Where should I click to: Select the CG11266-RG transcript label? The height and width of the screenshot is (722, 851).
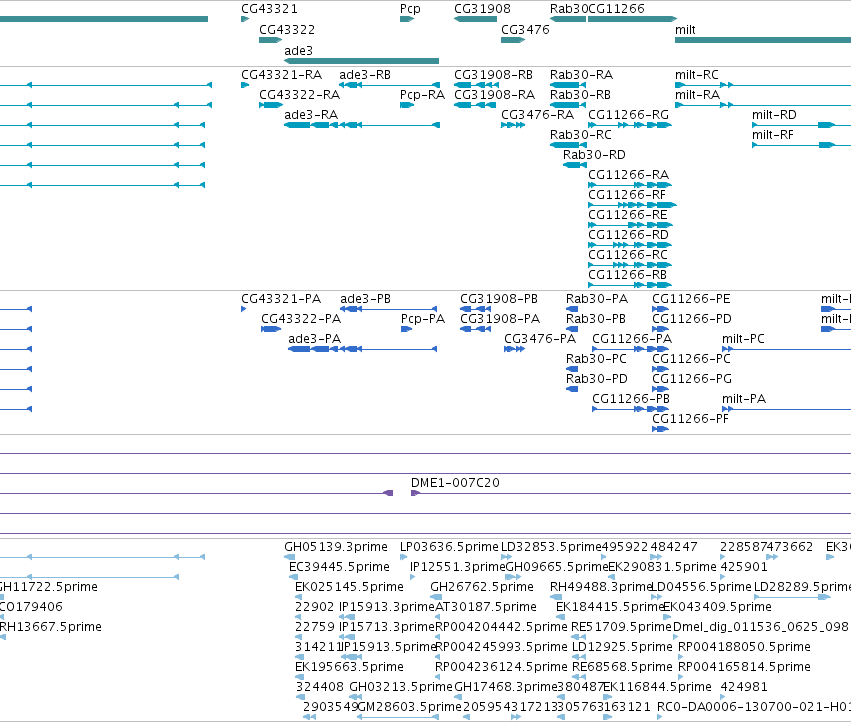628,115
